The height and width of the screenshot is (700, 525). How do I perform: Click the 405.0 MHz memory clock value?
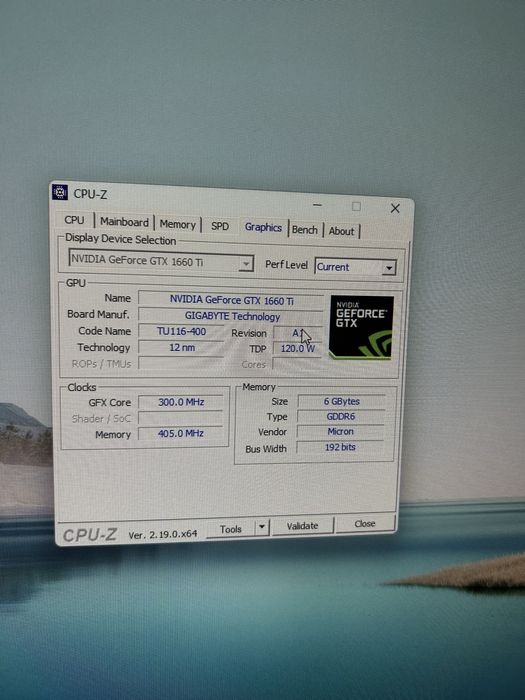[x=180, y=433]
